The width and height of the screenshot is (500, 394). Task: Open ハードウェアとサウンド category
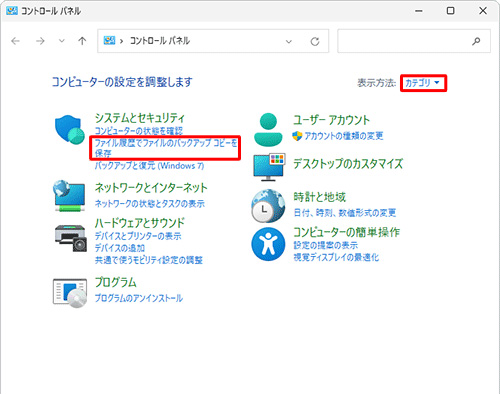click(x=140, y=222)
